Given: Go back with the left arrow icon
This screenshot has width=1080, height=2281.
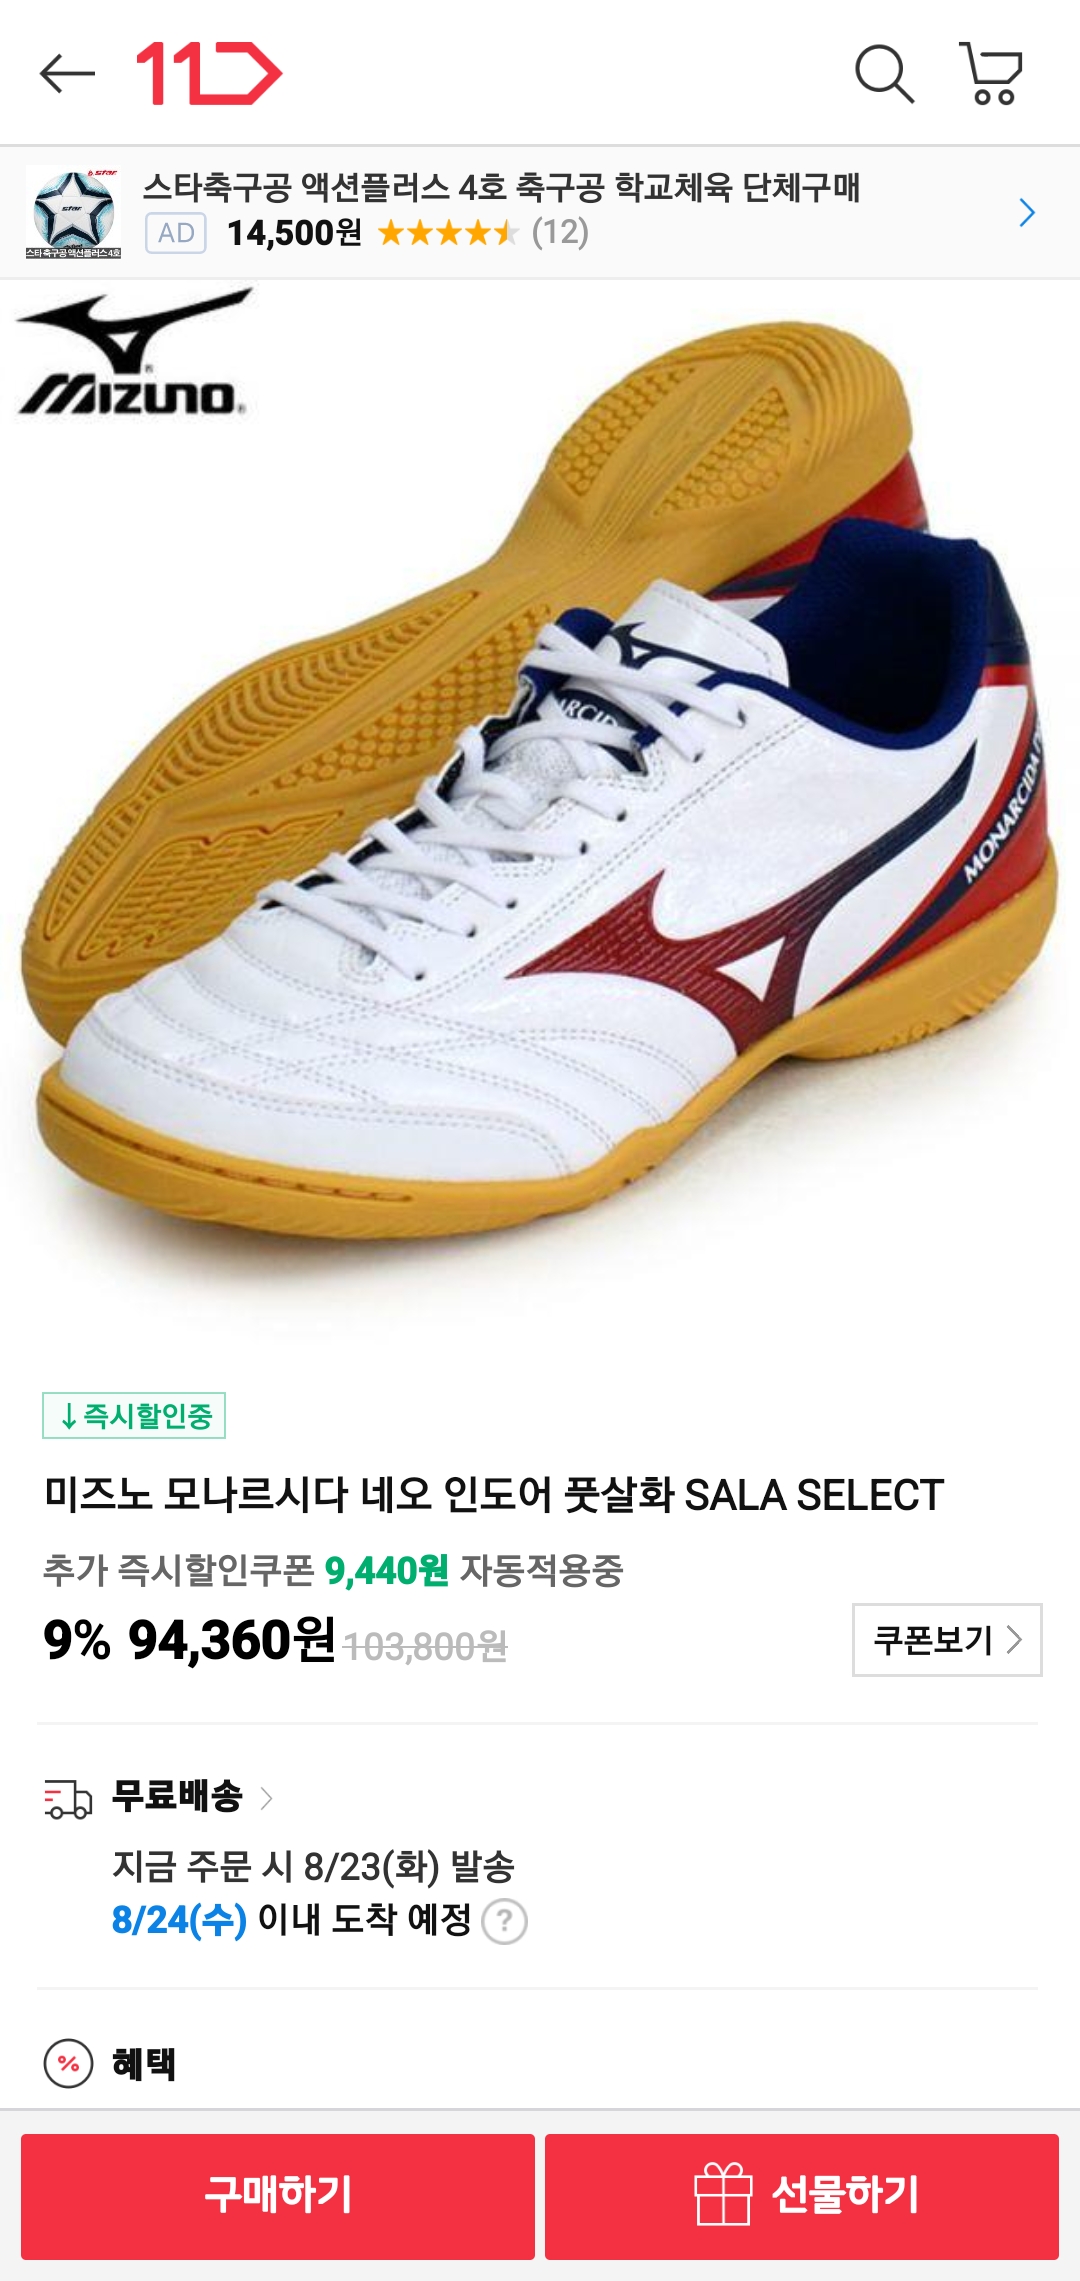Looking at the screenshot, I should (x=67, y=73).
